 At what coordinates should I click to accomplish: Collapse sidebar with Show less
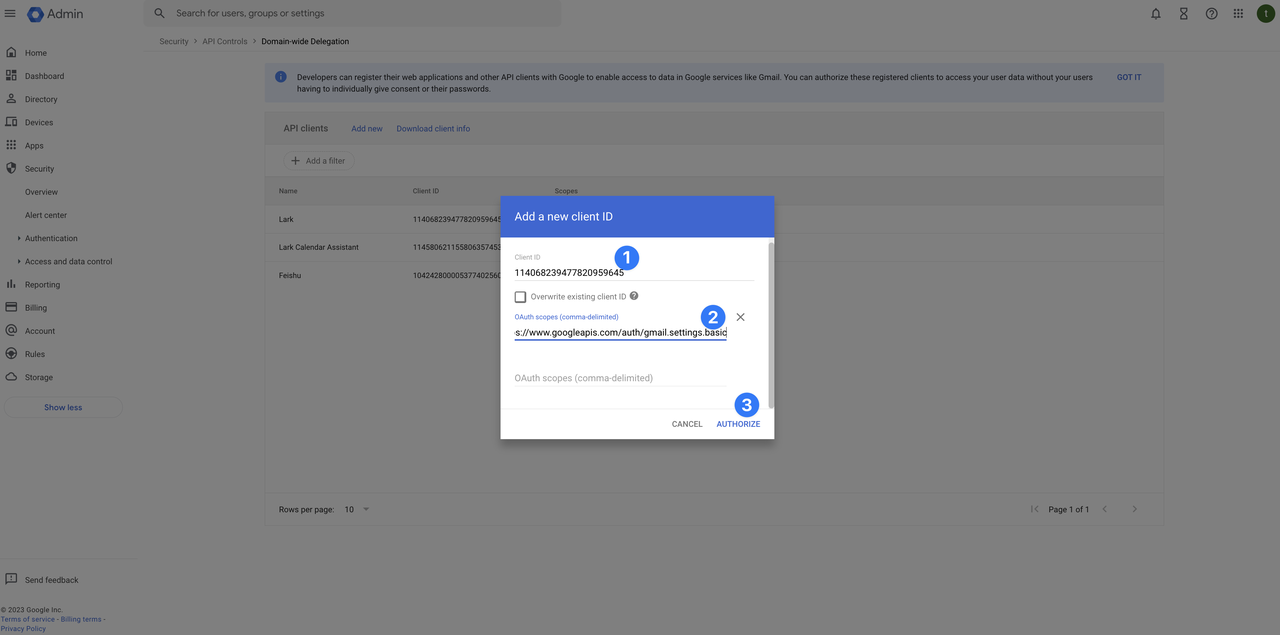coord(63,407)
